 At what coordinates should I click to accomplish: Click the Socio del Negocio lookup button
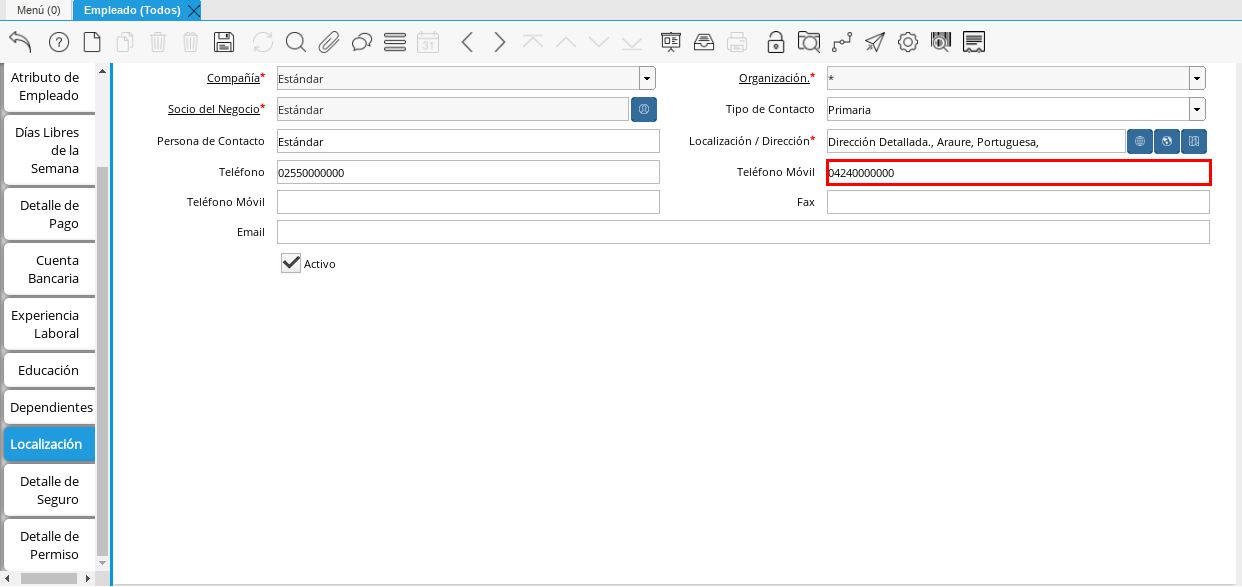pos(644,109)
